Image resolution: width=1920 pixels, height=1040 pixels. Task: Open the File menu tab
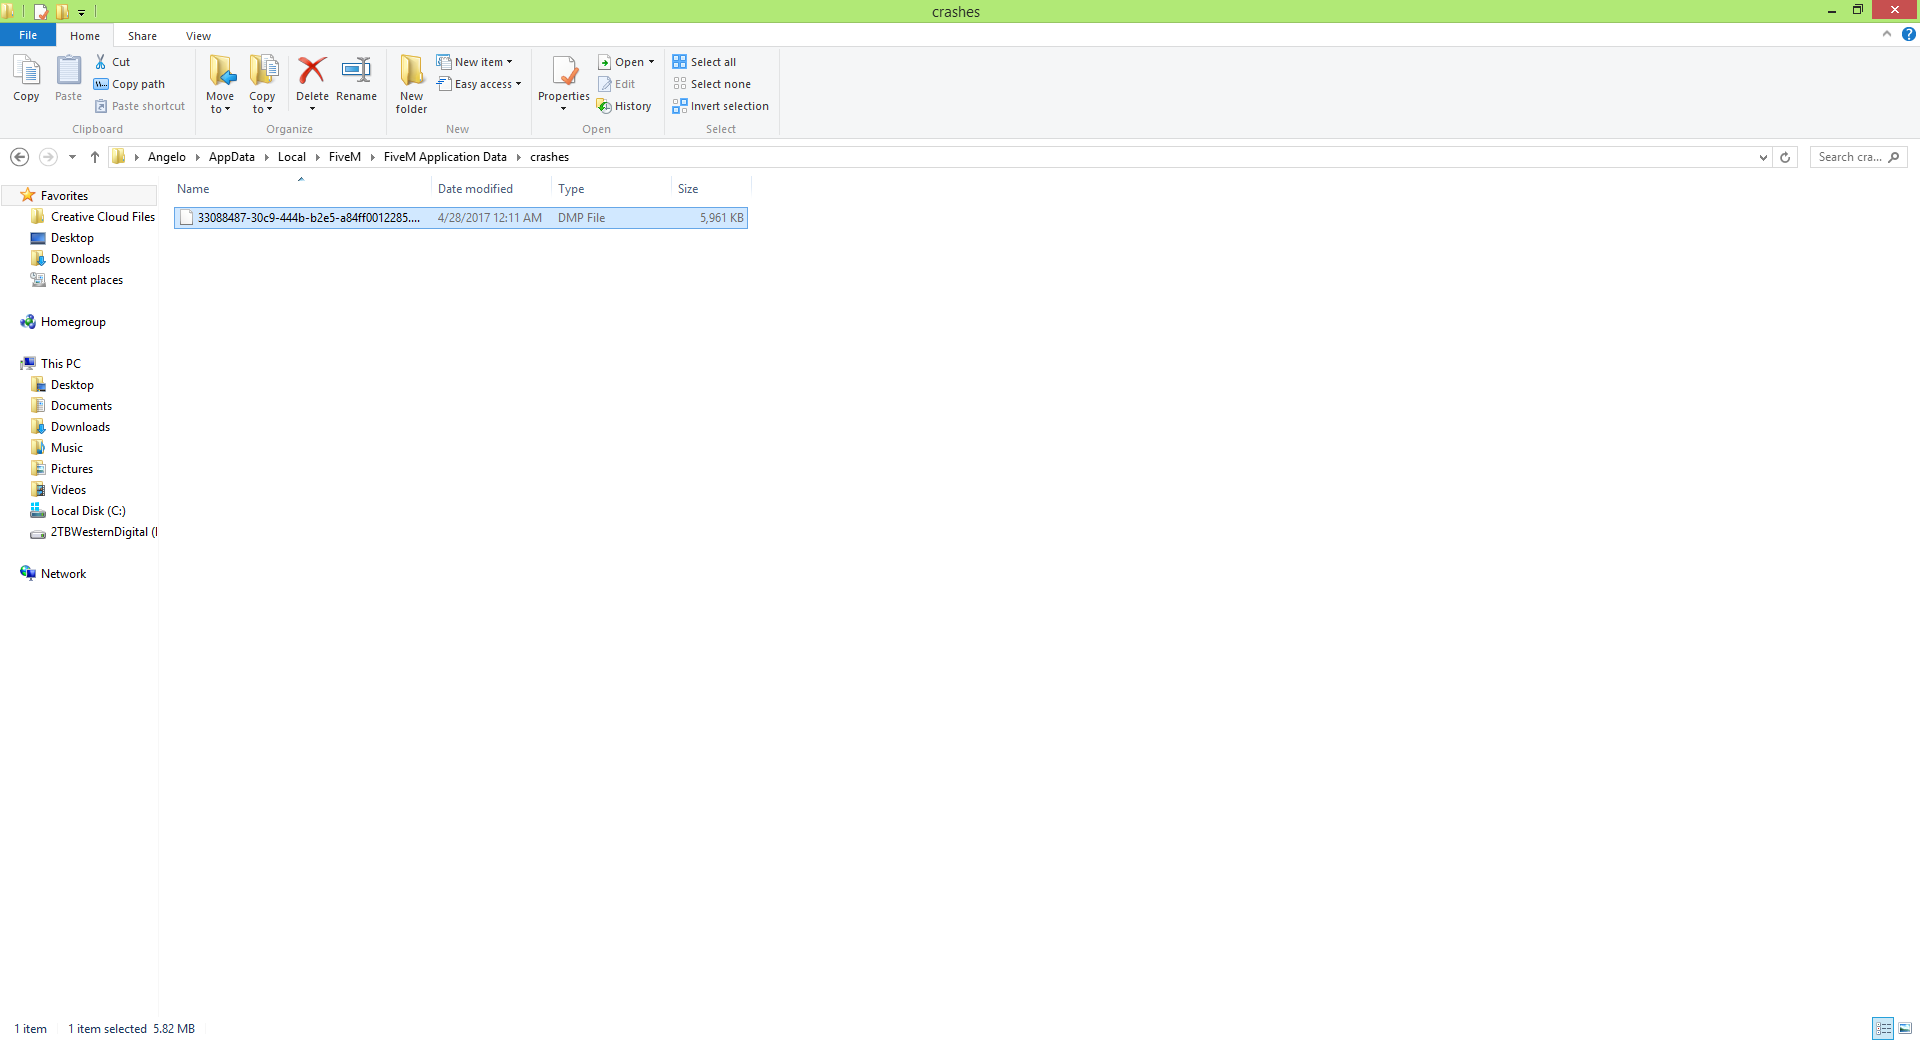(x=28, y=35)
